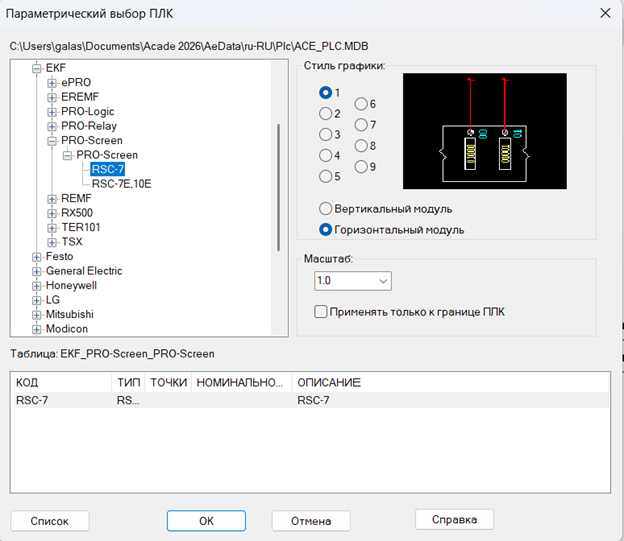Click the RSC-7 description cell
Viewport: 624px width, 541px height.
coord(314,400)
